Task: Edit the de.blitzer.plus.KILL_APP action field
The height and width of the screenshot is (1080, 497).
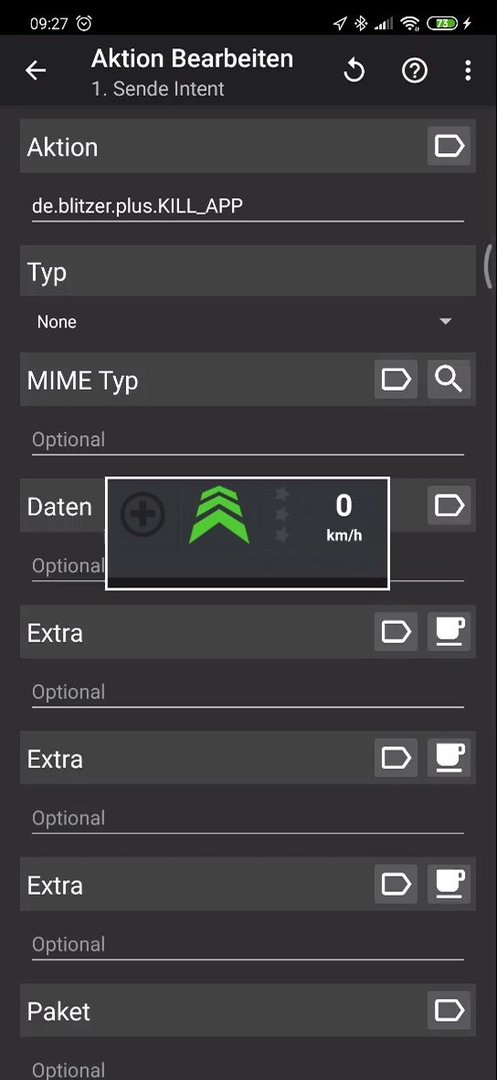Action: pyautogui.click(x=248, y=205)
